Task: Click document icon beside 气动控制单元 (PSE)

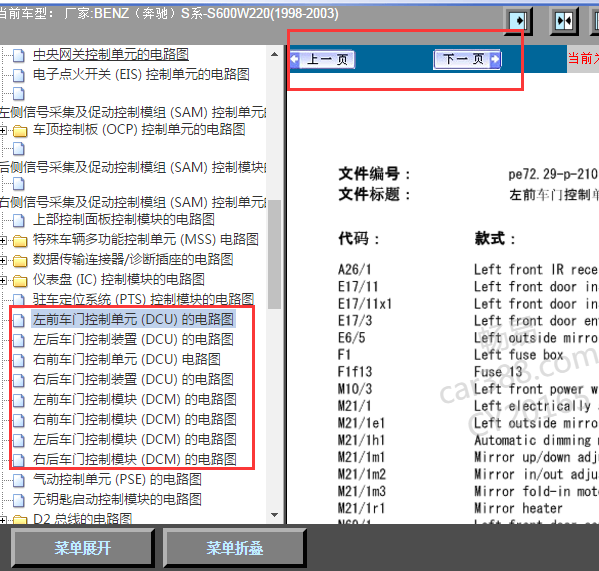Action: click(19, 480)
